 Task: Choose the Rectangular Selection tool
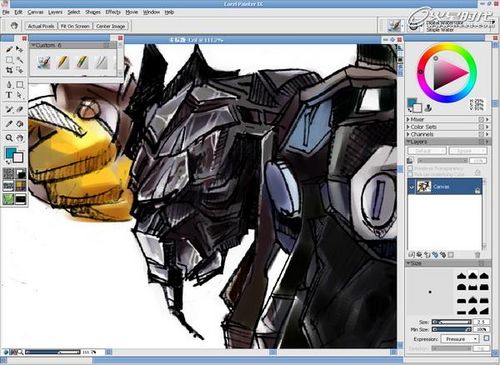coord(9,60)
